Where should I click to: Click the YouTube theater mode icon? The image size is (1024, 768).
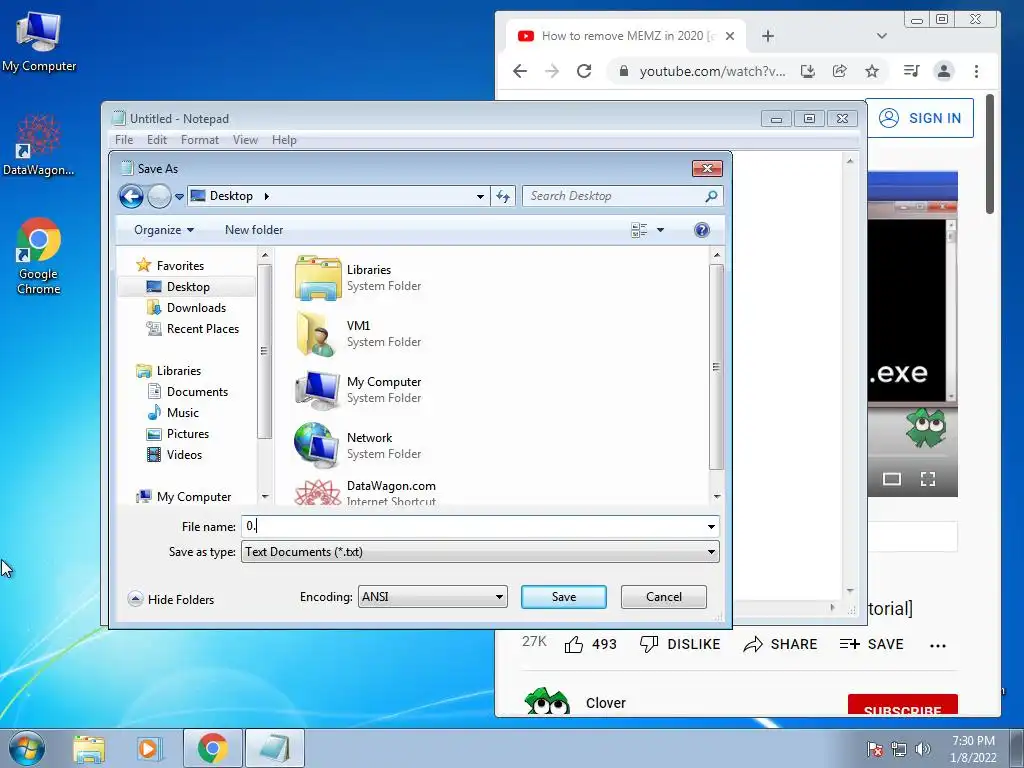click(891, 479)
